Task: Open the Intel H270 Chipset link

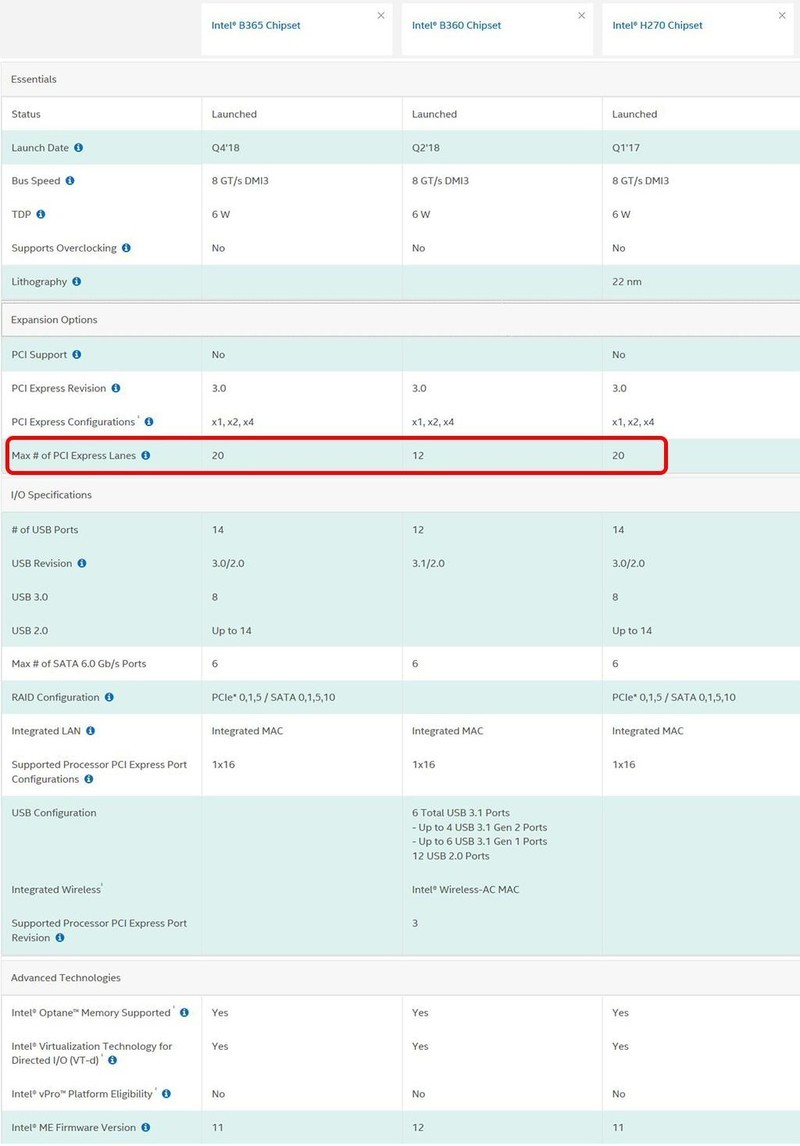Action: pyautogui.click(x=657, y=25)
